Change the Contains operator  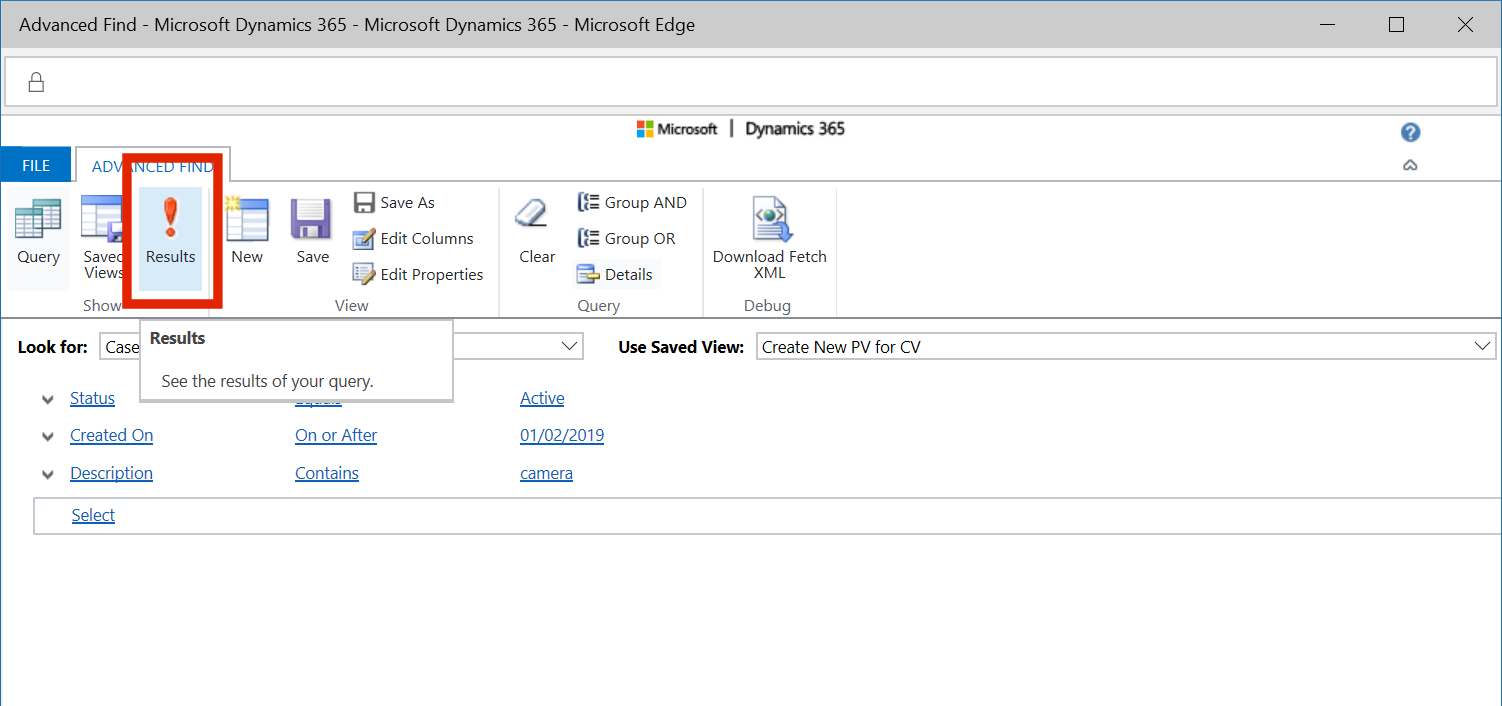(327, 473)
